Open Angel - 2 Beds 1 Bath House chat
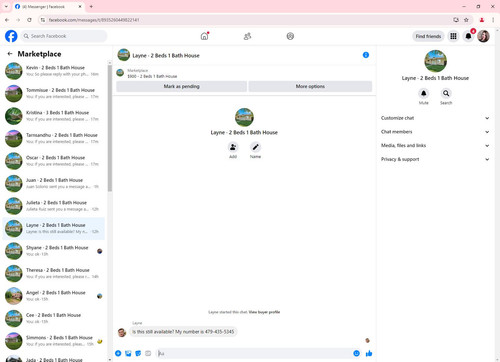Screen dimensions: 500x362 point(54,296)
